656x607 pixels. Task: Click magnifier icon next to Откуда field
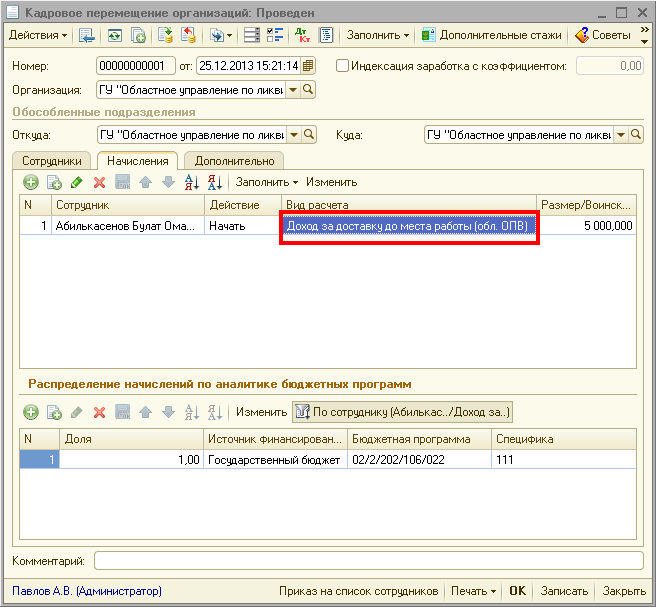point(308,135)
